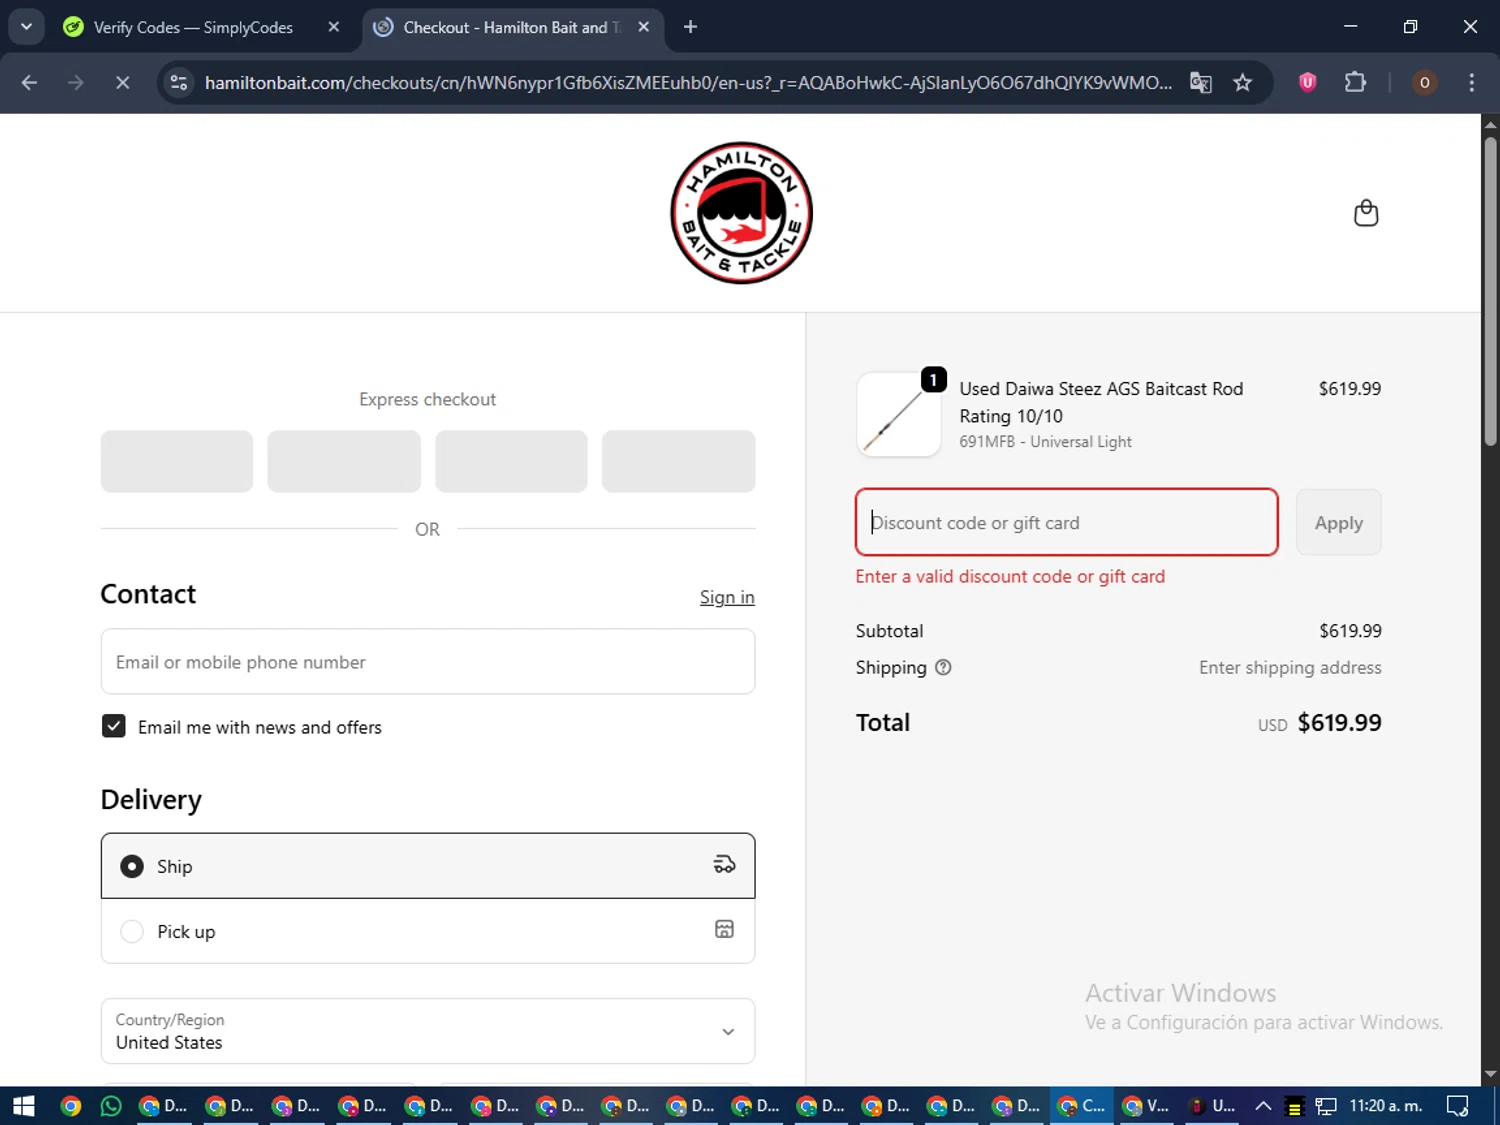
Task: Click the invalid discount code error message
Action: [1010, 576]
